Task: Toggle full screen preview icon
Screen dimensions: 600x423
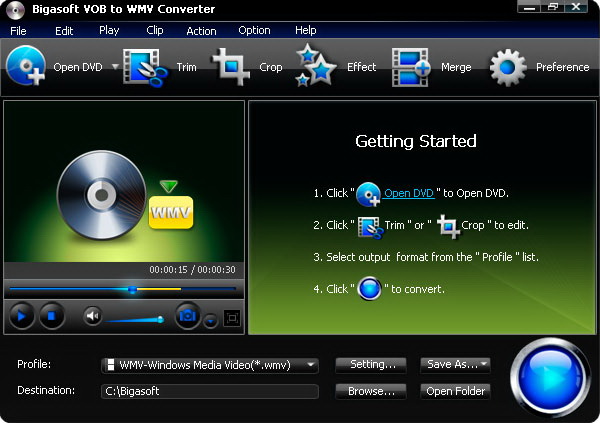Action: tap(232, 318)
